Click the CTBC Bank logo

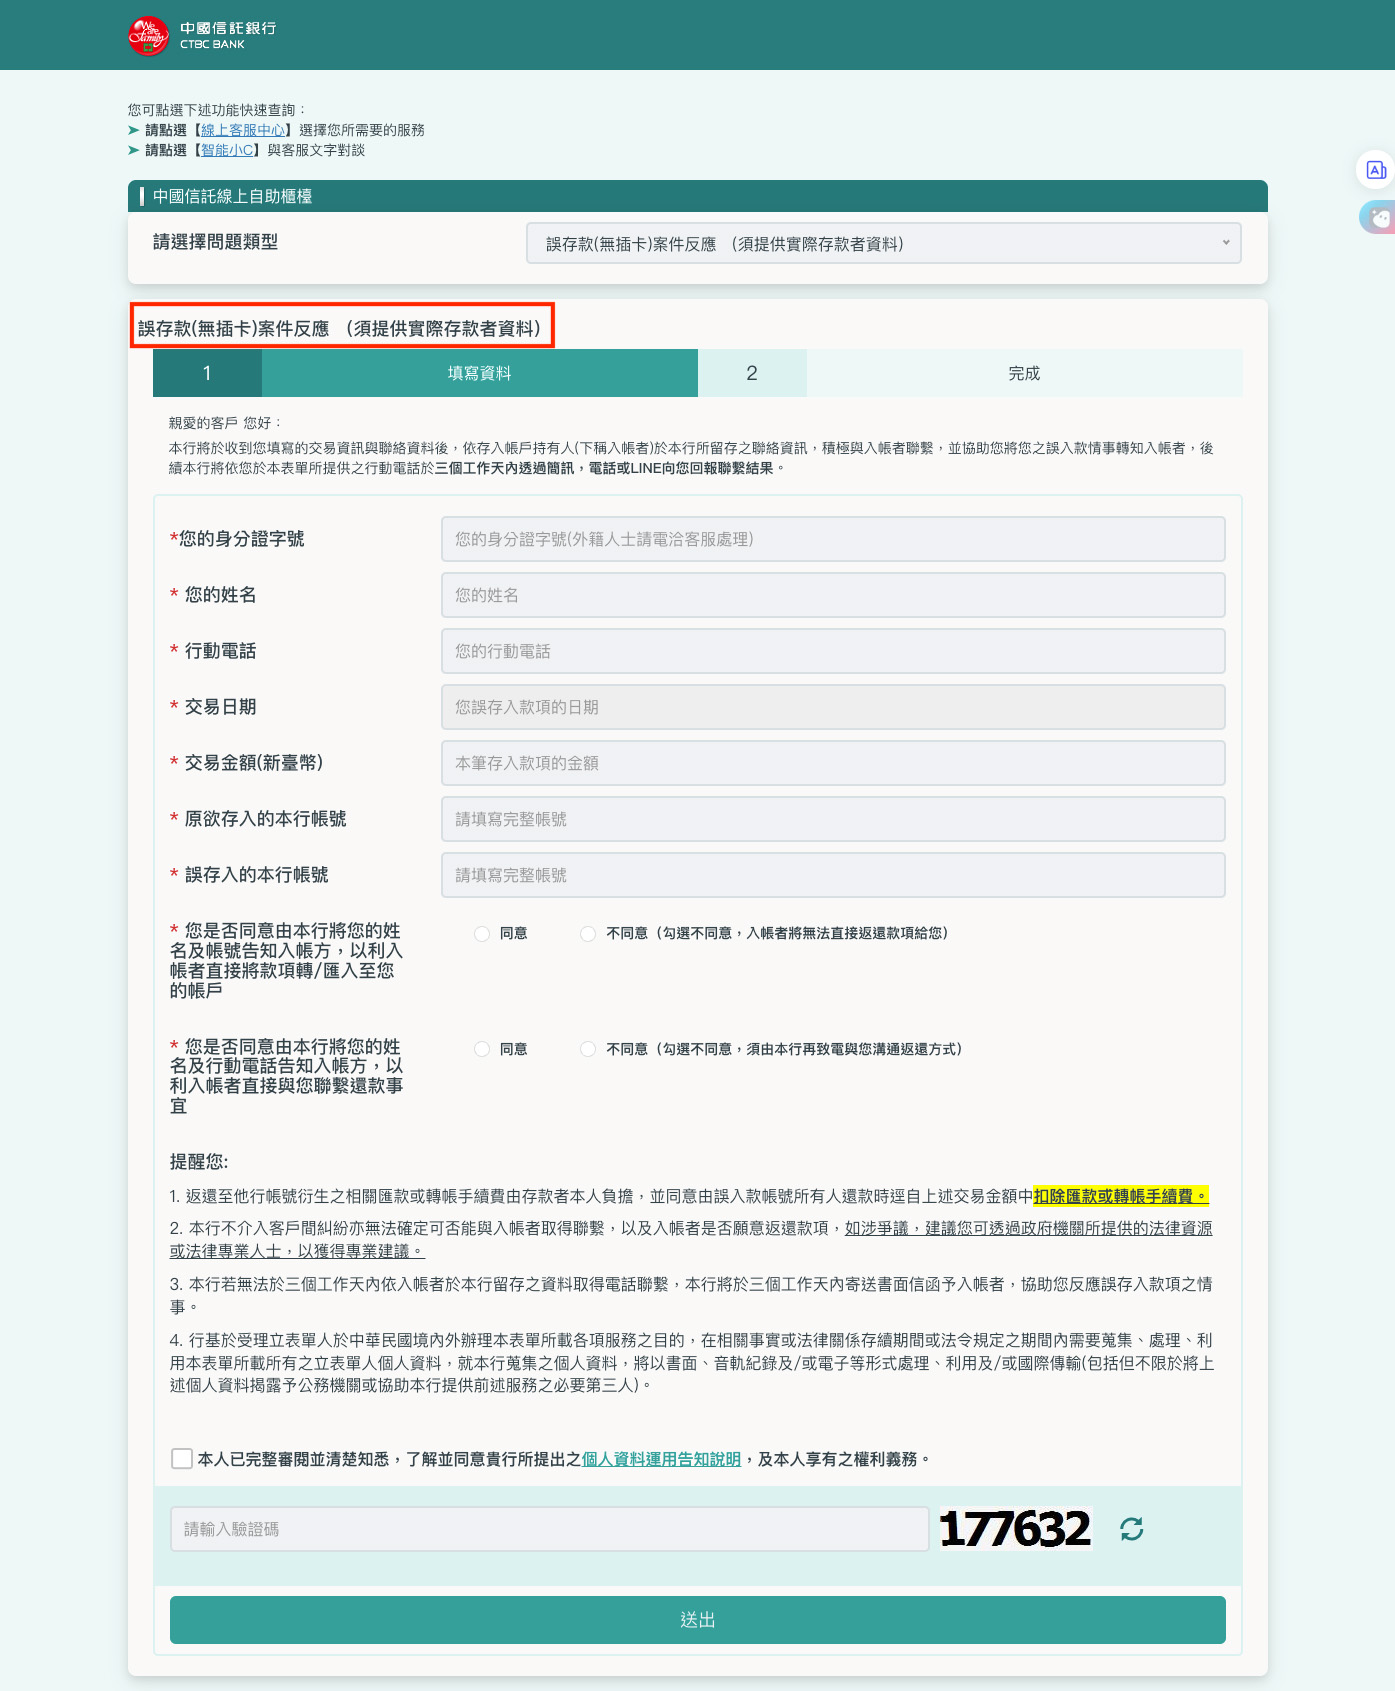point(203,36)
